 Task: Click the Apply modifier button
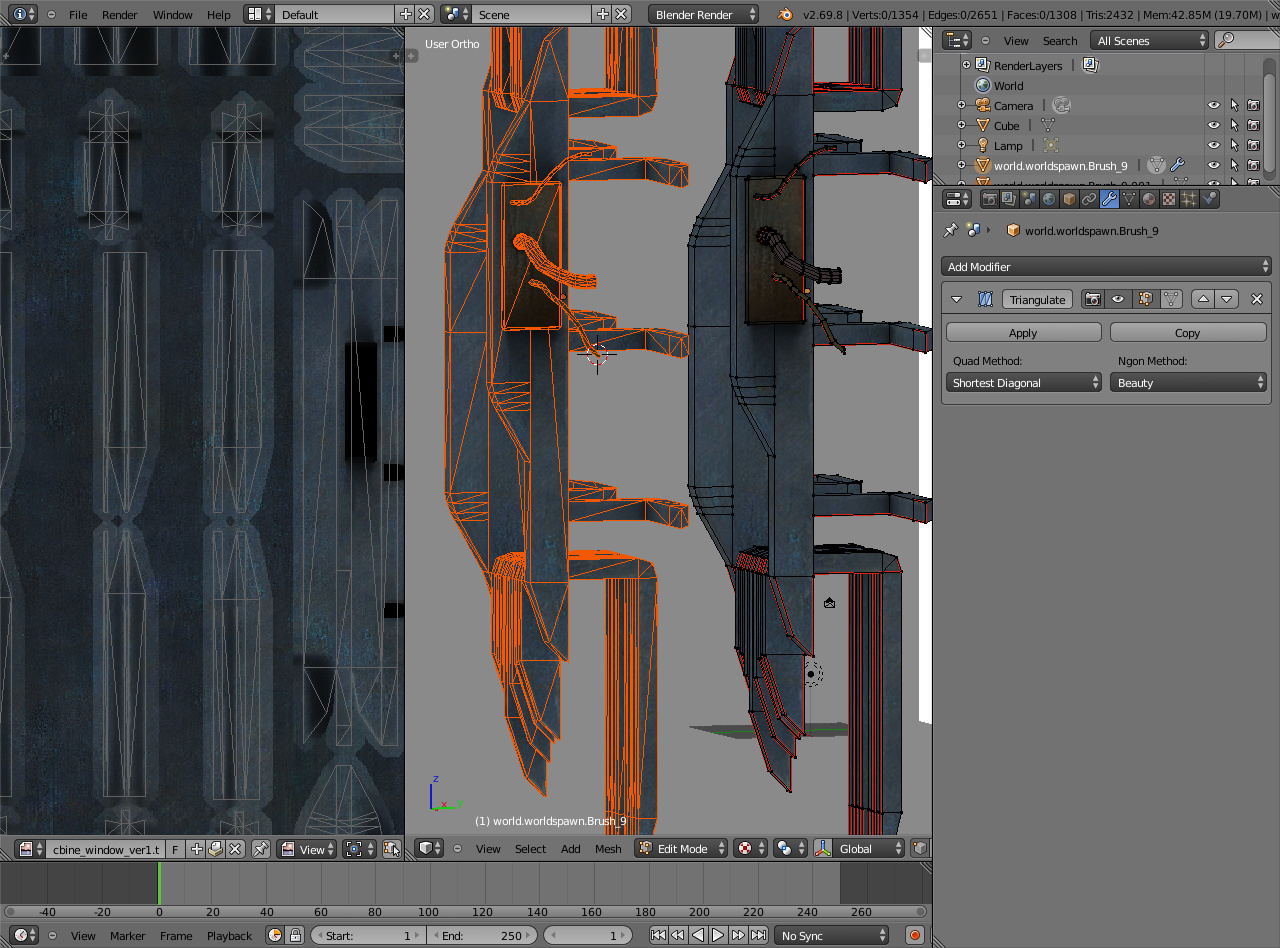(1023, 333)
